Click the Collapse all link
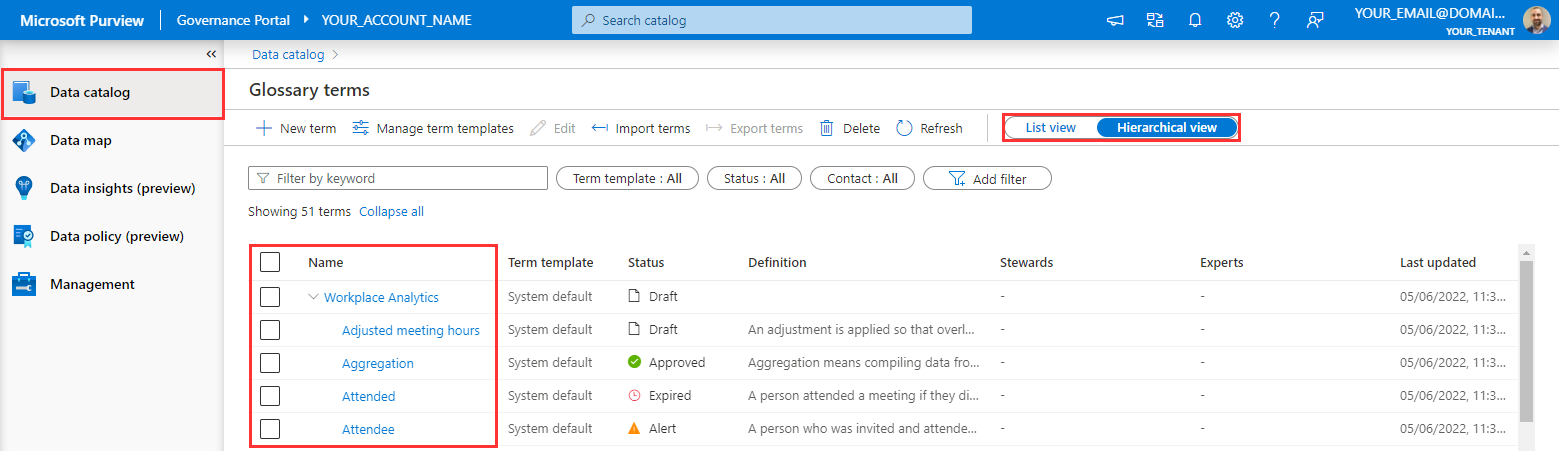Viewport: 1559px width, 451px height. [391, 212]
